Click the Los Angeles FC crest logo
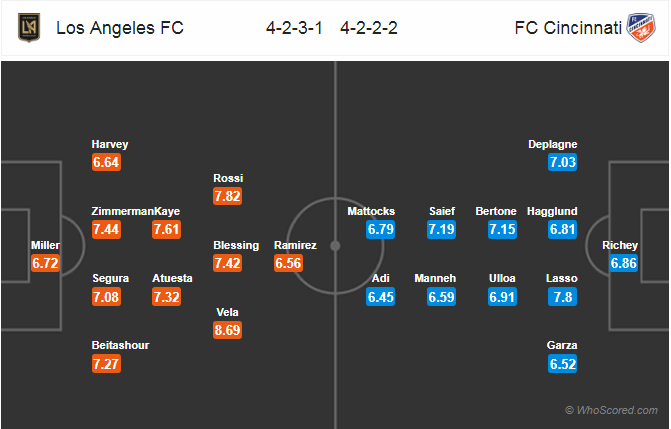Image resolution: width=671 pixels, height=429 pixels. point(29,28)
